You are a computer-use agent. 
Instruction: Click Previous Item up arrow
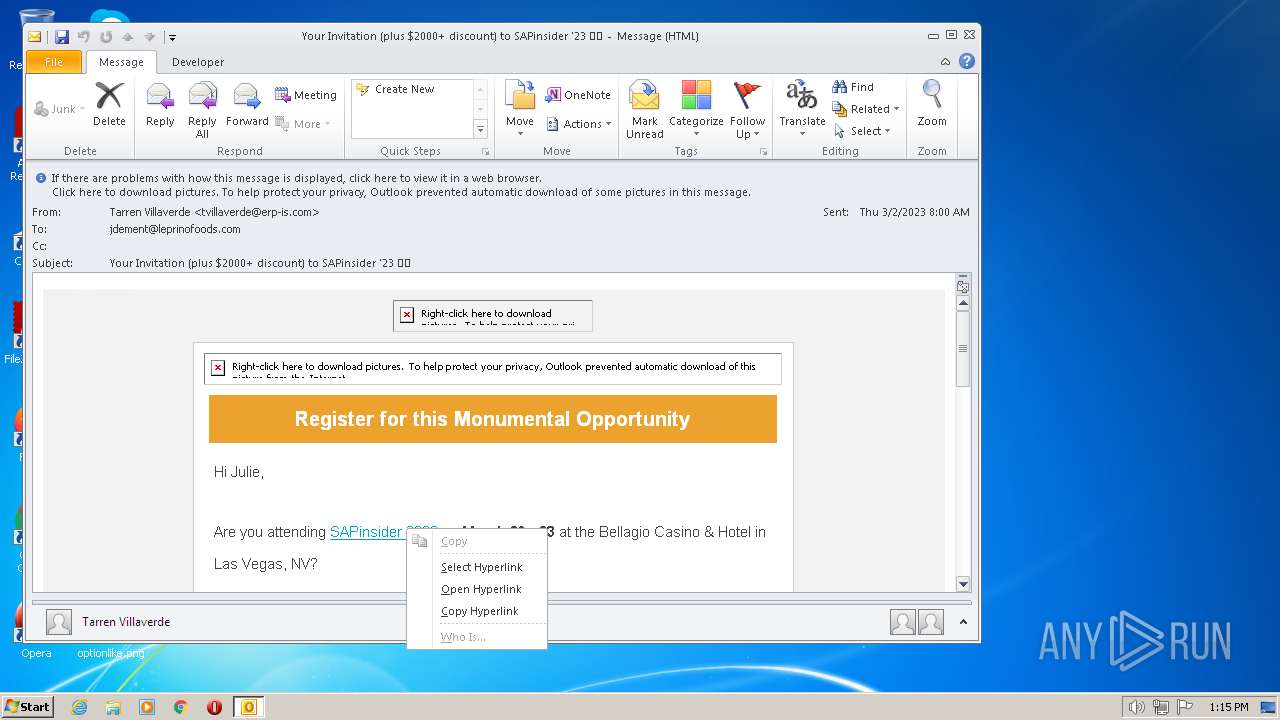coord(127,37)
